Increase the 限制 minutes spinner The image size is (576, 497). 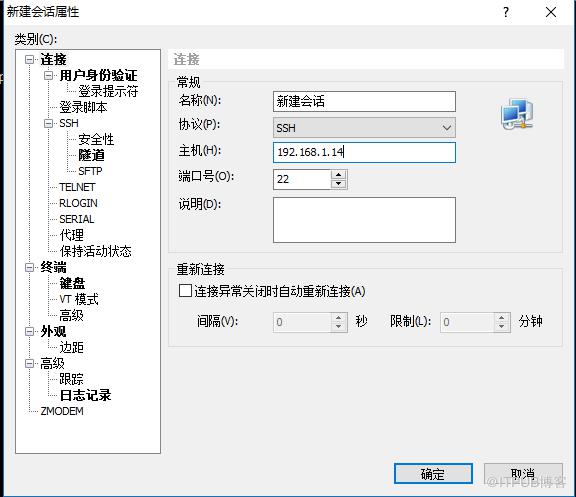click(x=502, y=317)
